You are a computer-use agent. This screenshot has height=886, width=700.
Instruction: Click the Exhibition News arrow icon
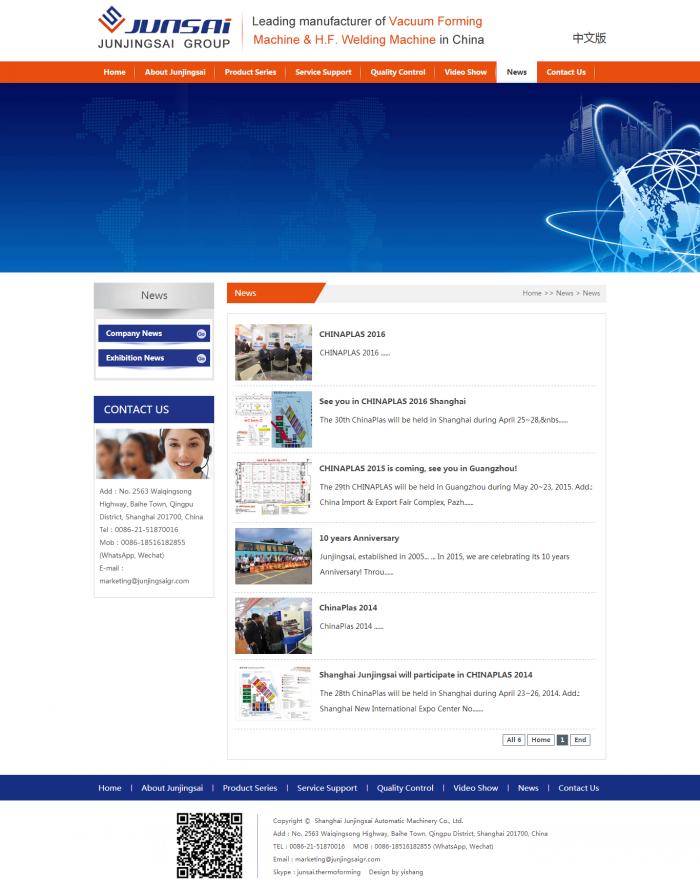[x=201, y=358]
